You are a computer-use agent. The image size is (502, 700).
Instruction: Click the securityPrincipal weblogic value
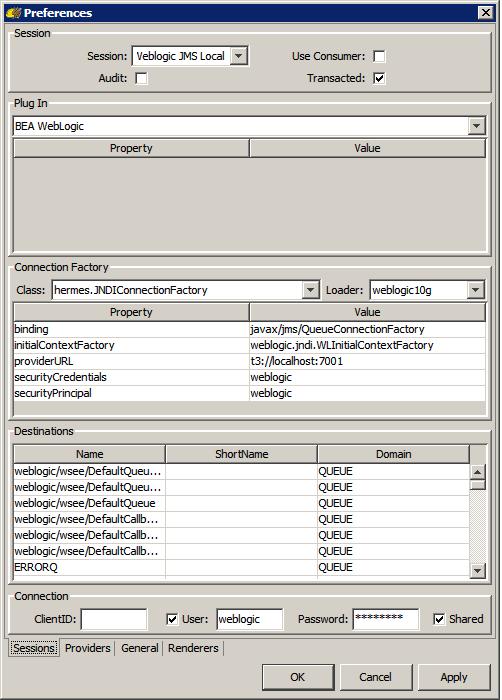[367, 393]
